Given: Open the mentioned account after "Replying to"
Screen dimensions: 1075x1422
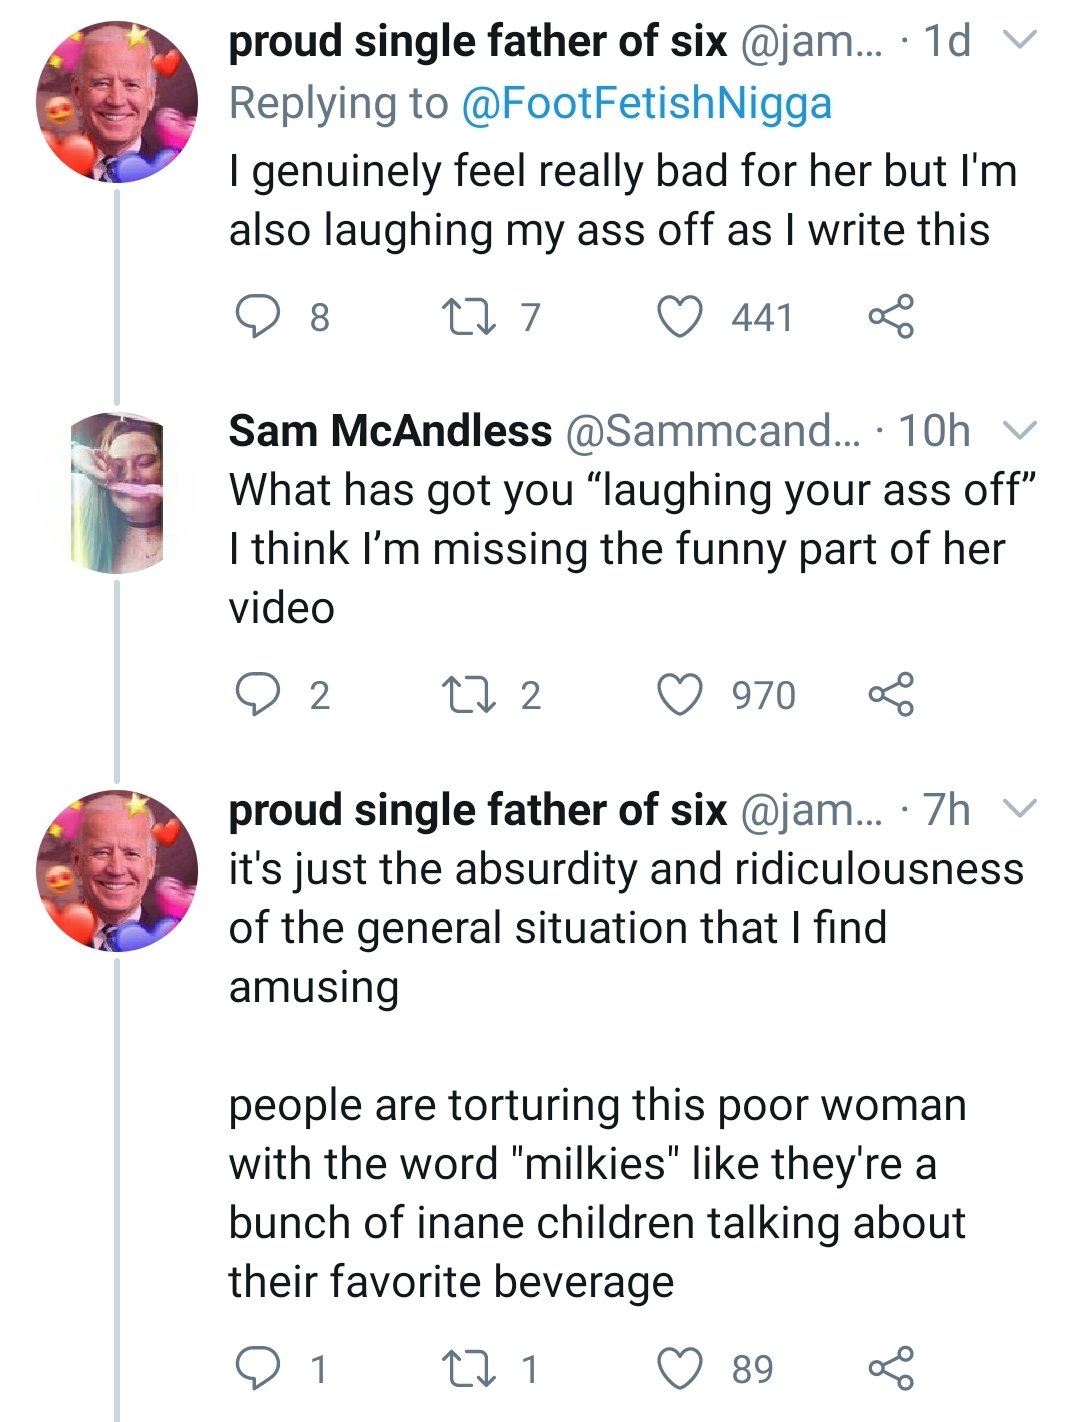Looking at the screenshot, I should [645, 103].
